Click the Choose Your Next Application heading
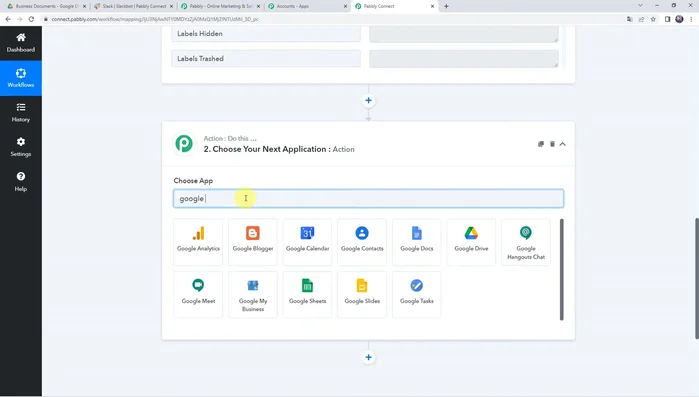 pos(279,149)
